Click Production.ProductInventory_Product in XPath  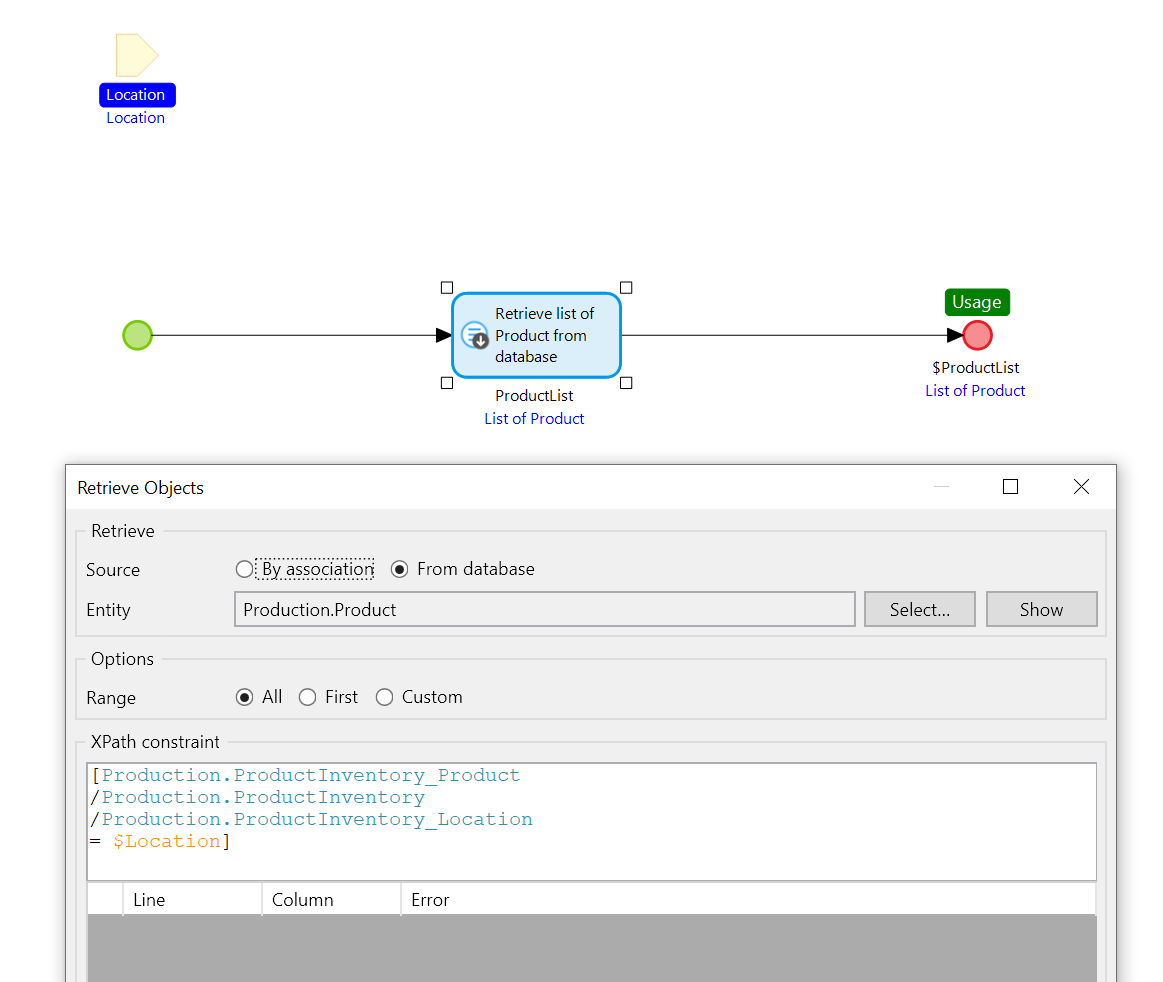tap(311, 775)
